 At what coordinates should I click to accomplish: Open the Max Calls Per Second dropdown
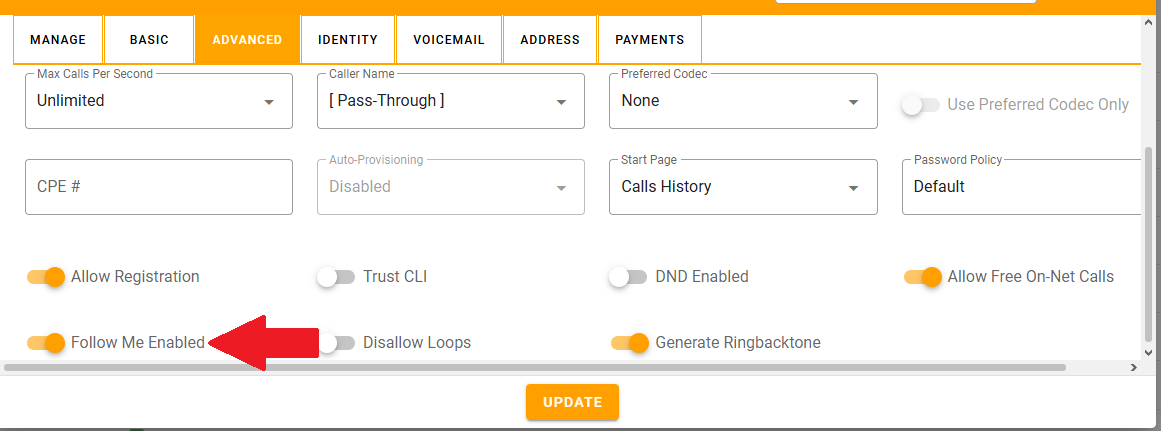[x=158, y=101]
